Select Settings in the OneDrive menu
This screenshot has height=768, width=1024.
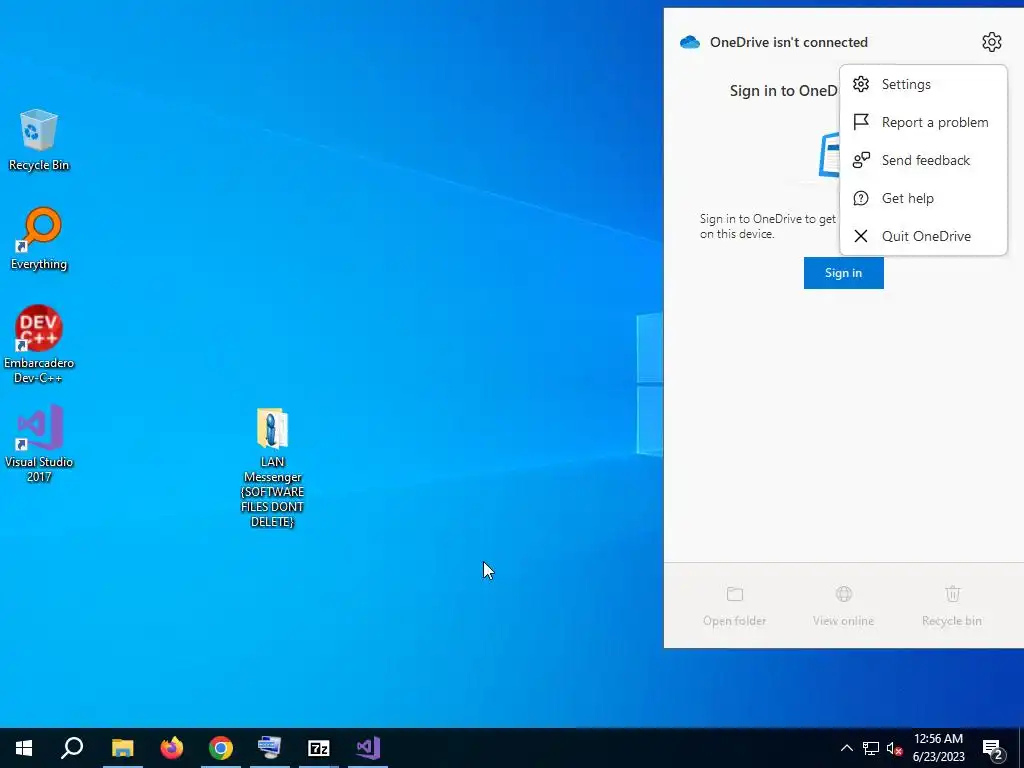pyautogui.click(x=923, y=84)
